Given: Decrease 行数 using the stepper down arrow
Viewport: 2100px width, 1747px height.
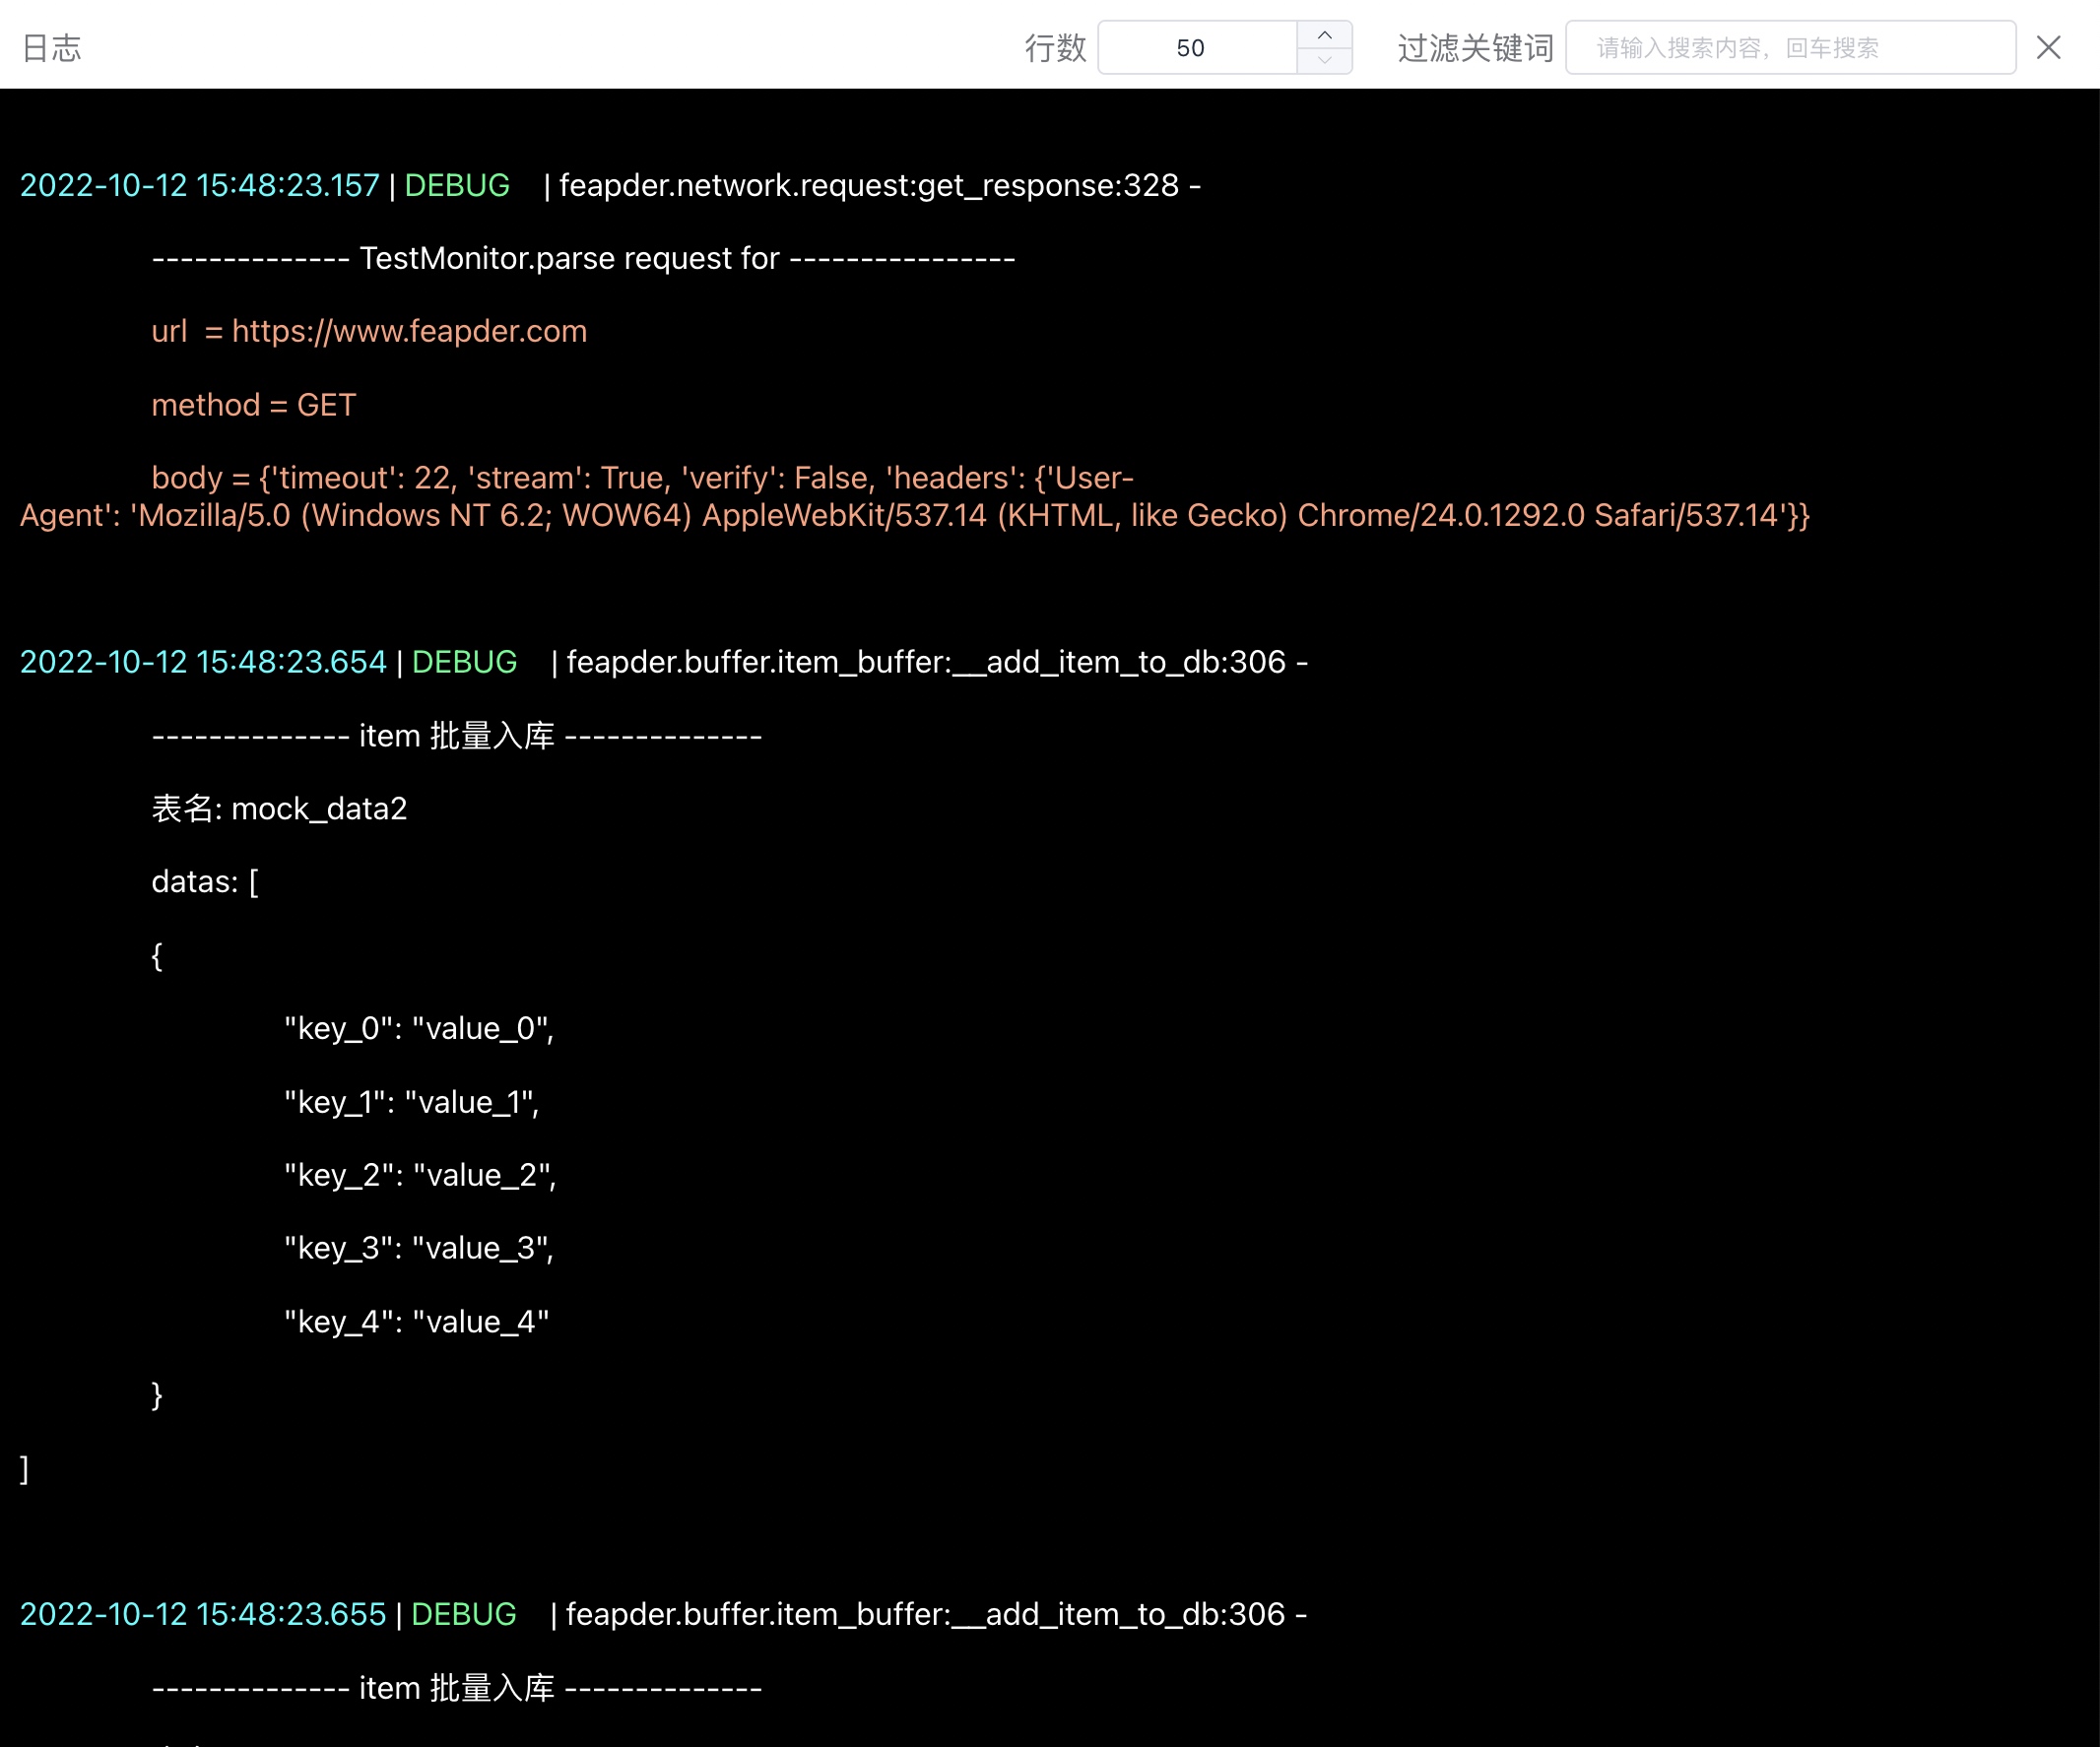Looking at the screenshot, I should click(x=1324, y=58).
